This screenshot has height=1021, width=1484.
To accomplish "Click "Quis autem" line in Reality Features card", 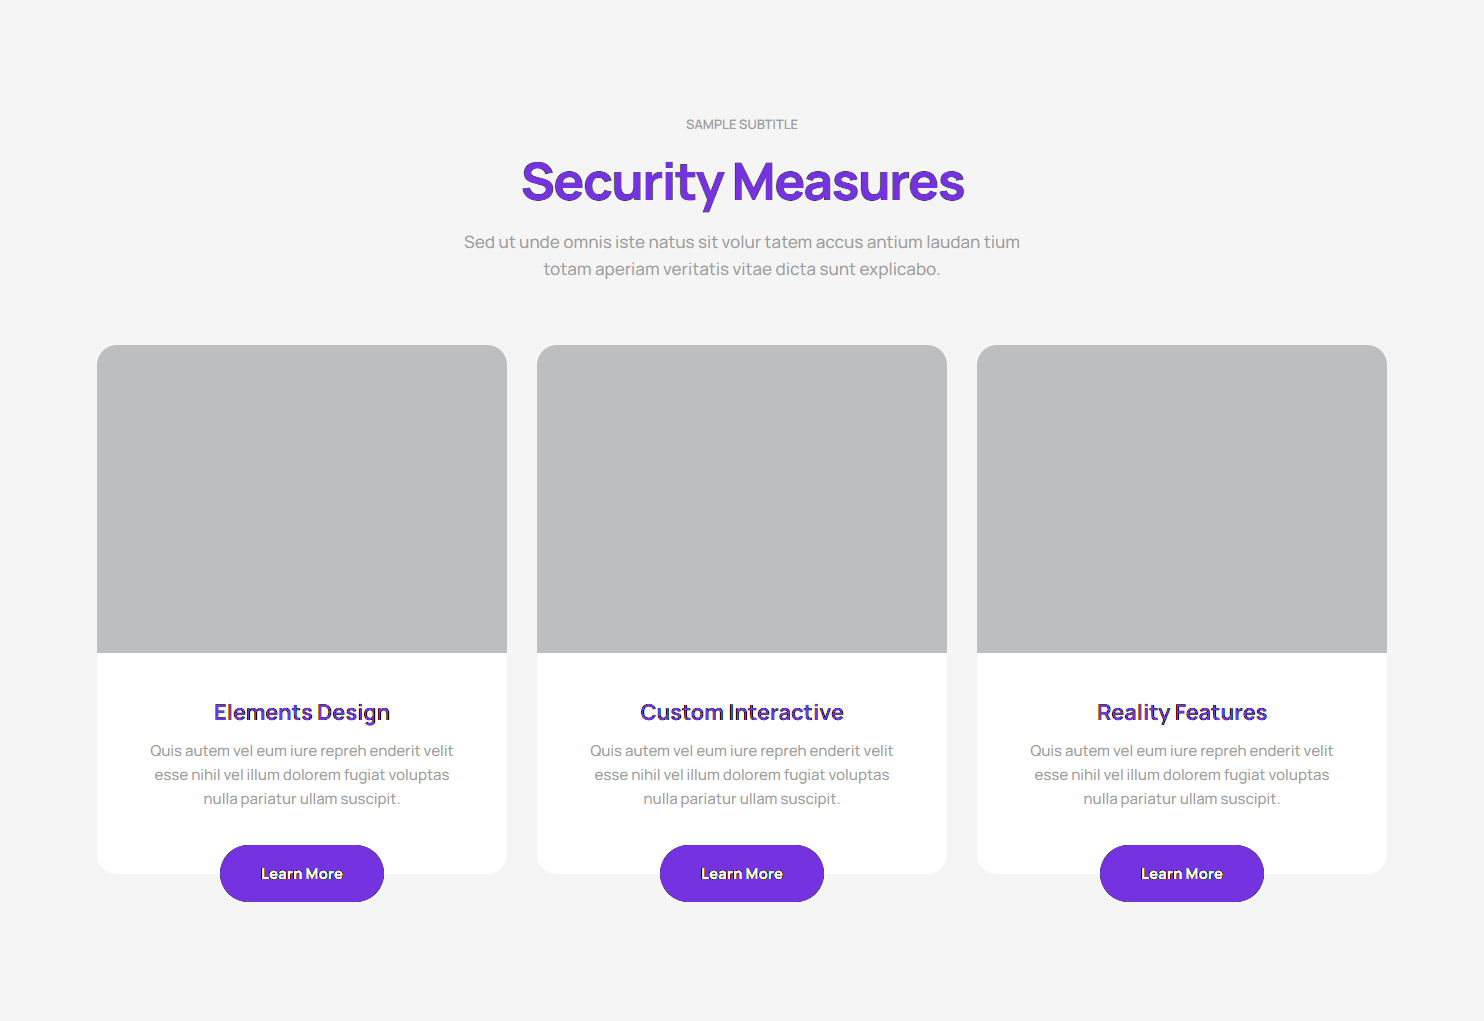I will pyautogui.click(x=1182, y=751).
